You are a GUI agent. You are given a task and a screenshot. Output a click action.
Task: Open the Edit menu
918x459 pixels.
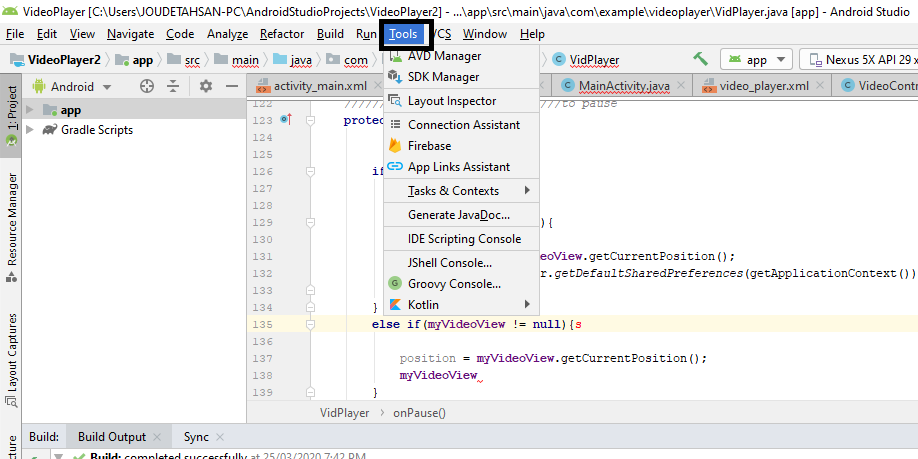tap(47, 34)
